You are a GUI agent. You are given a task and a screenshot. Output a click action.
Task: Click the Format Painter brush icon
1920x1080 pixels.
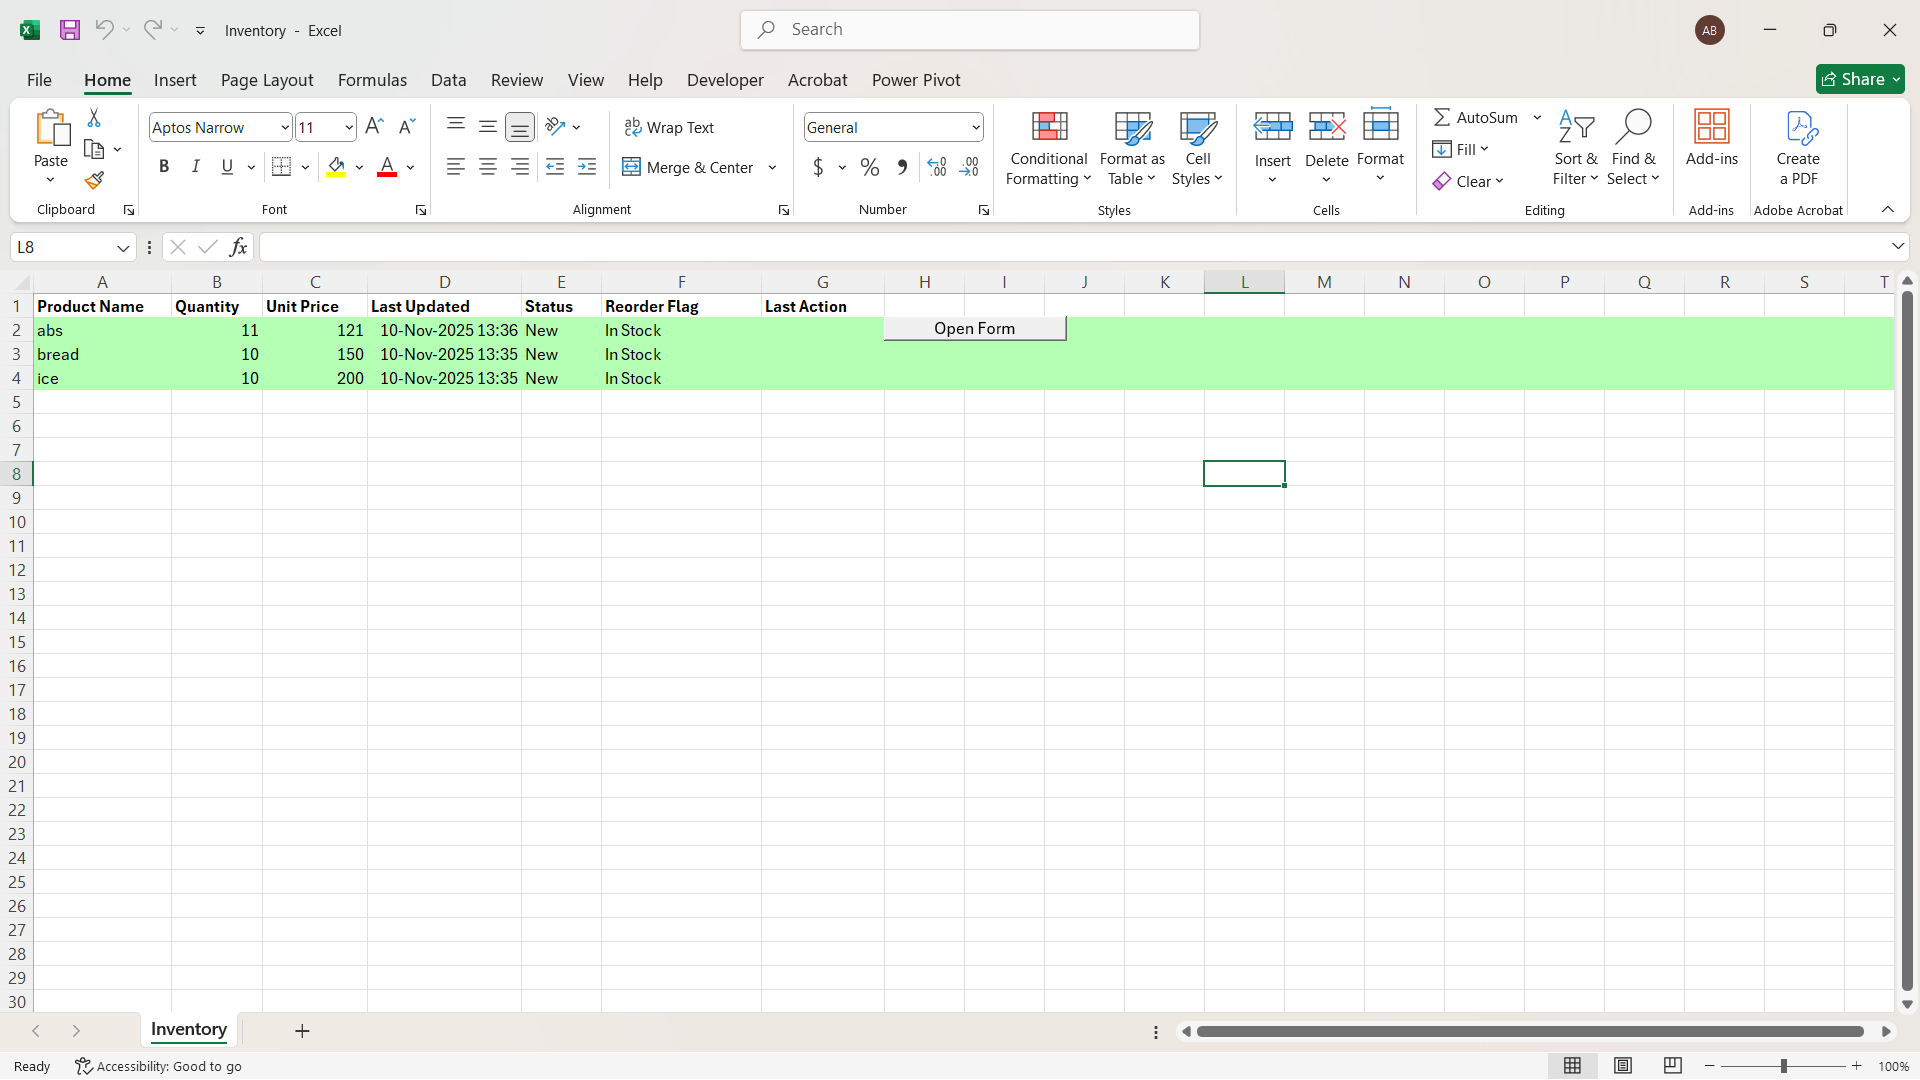(94, 181)
